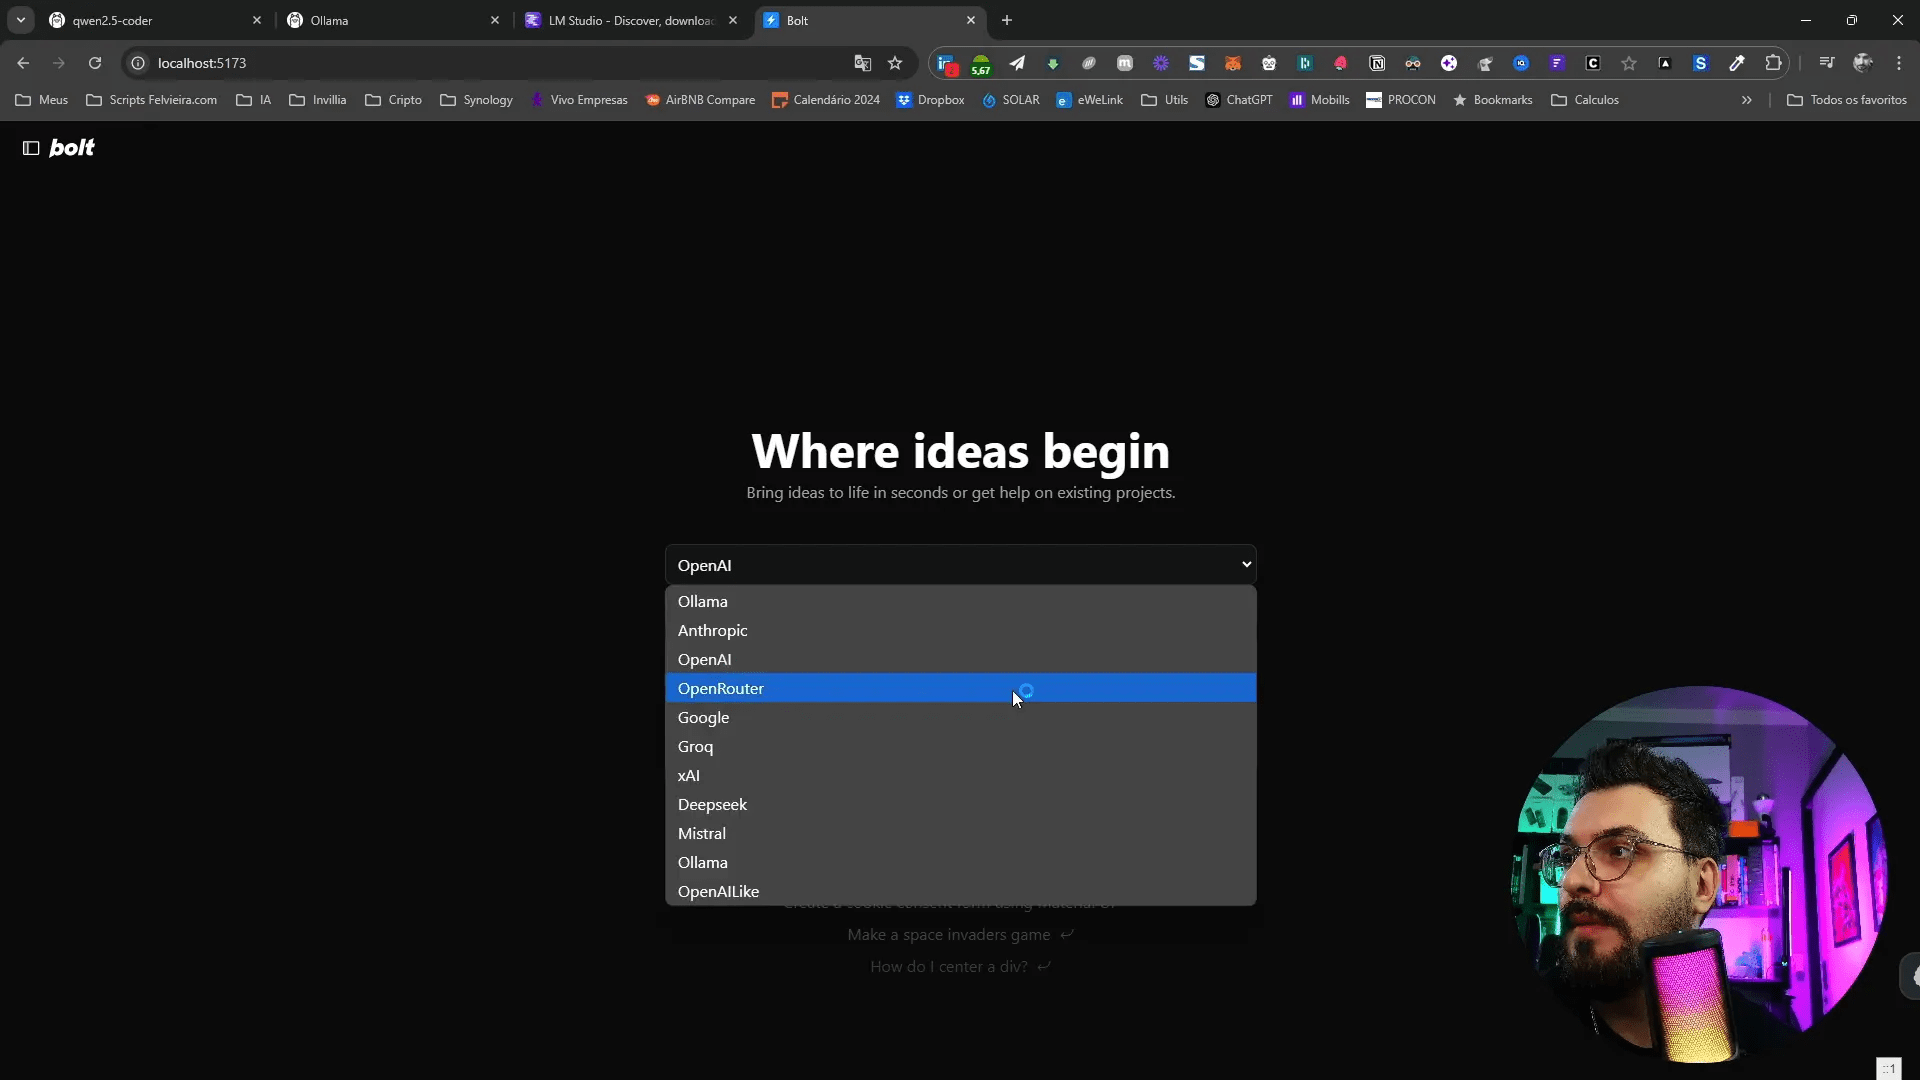
Task: Click the localhost:5173 address bar
Action: (x=500, y=63)
